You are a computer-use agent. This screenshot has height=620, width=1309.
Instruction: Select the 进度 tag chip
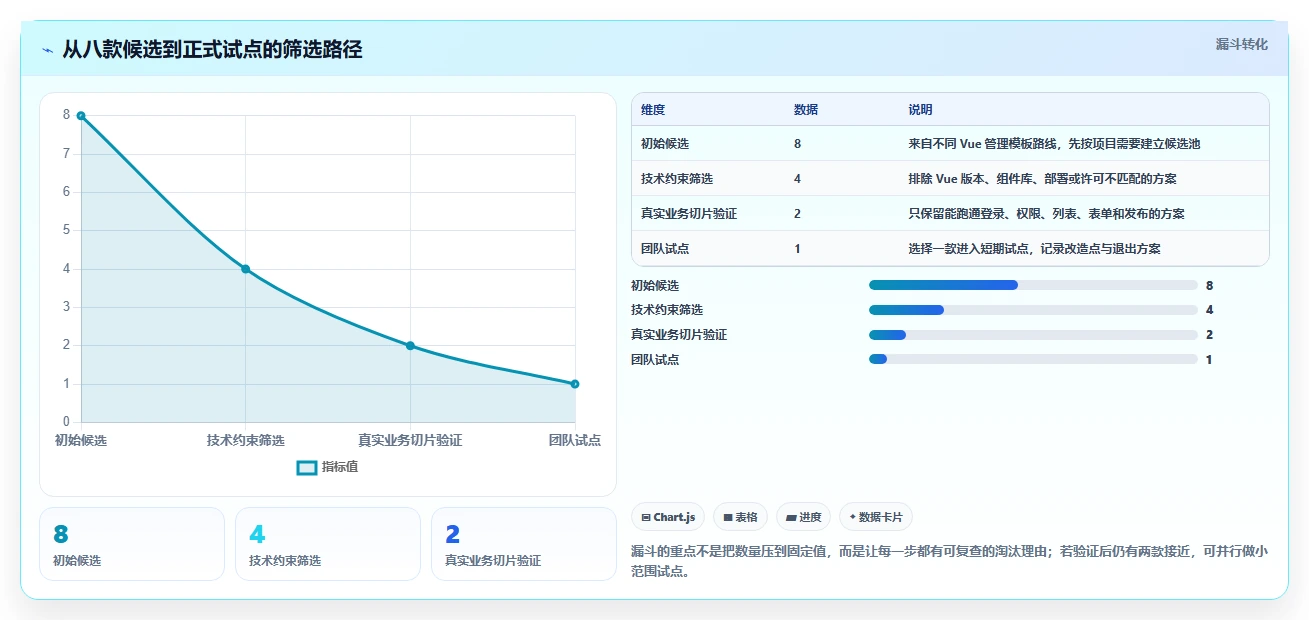[x=804, y=517]
